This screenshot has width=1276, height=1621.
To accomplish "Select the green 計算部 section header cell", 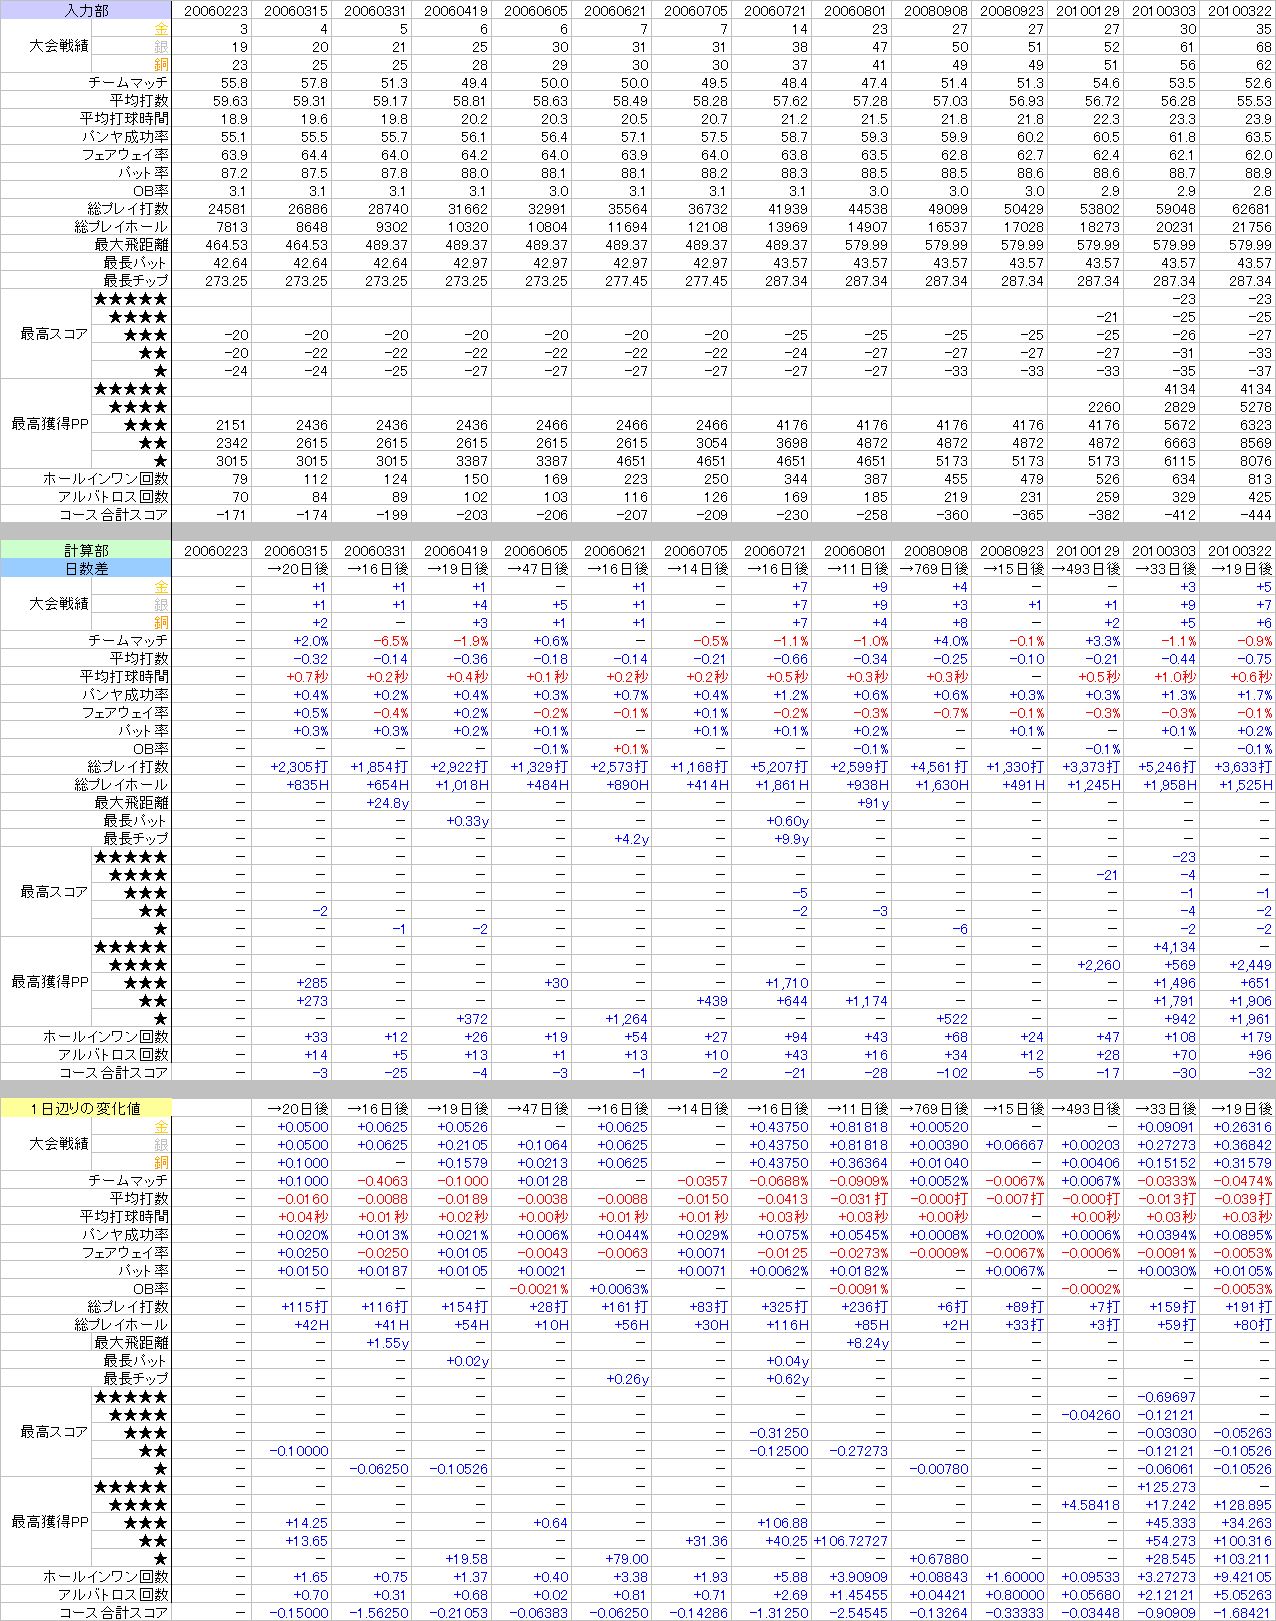I will (86, 551).
